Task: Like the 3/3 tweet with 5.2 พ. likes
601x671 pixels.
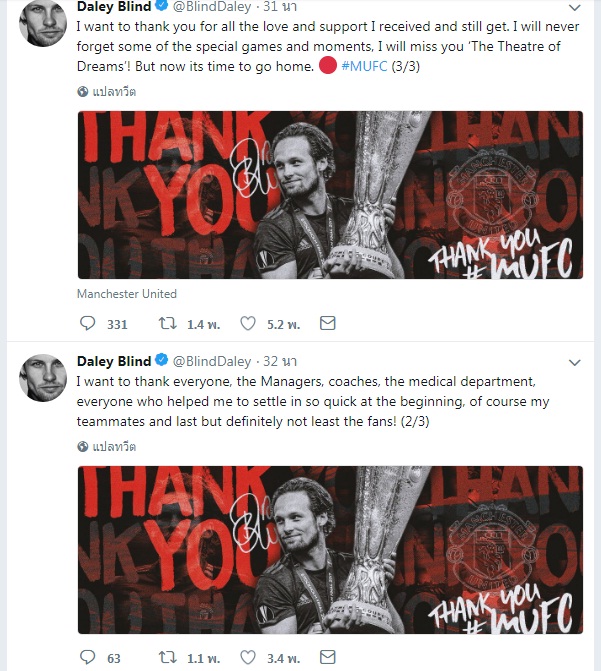Action: click(x=248, y=324)
